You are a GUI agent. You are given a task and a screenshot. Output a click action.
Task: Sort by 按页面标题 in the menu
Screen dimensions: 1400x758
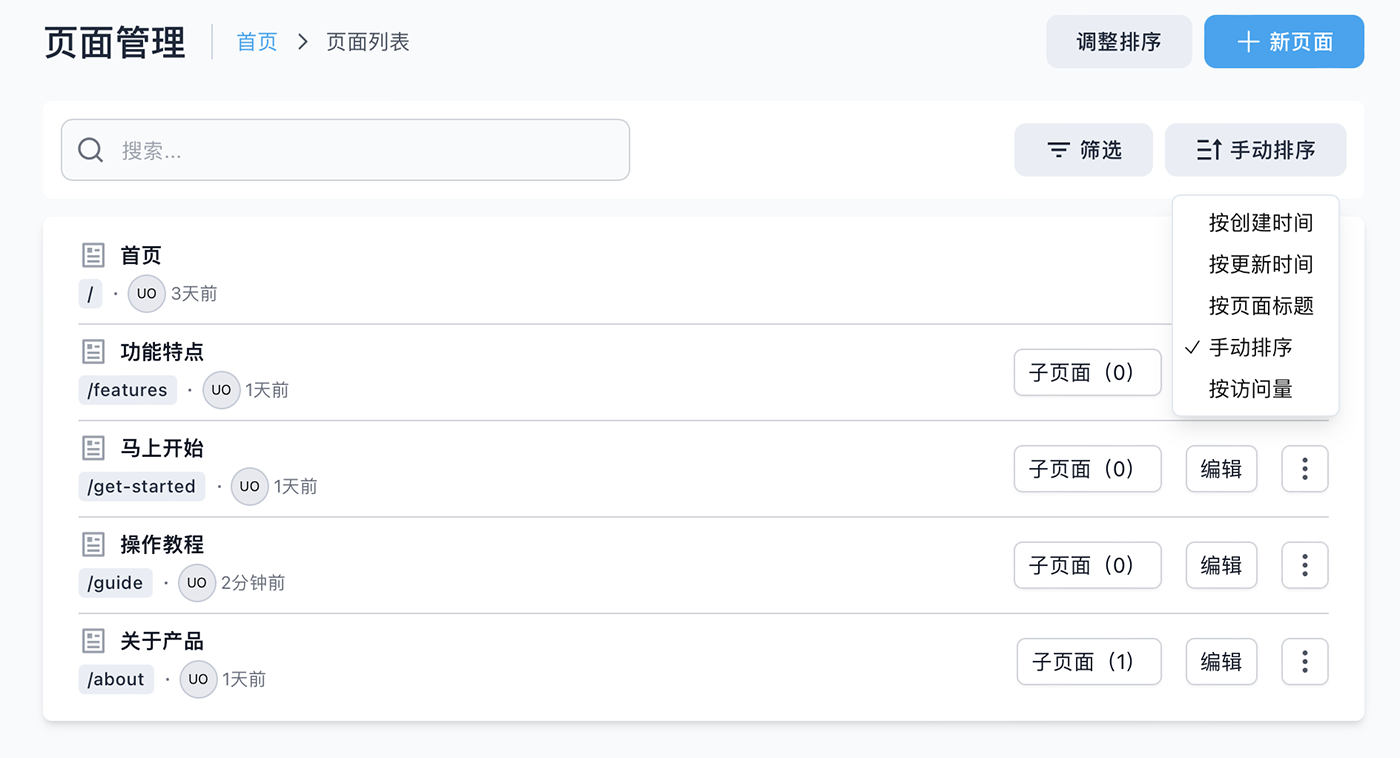(x=1260, y=306)
